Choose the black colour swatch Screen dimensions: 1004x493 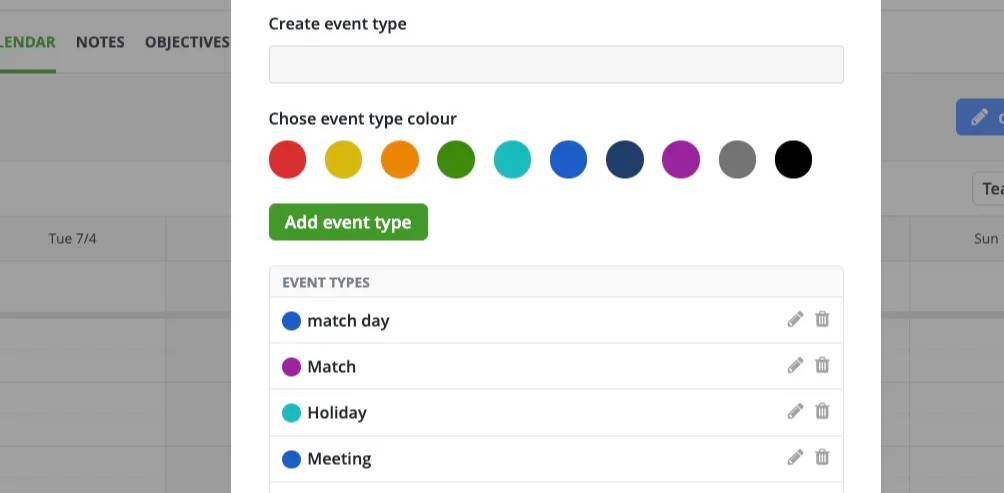click(x=793, y=159)
